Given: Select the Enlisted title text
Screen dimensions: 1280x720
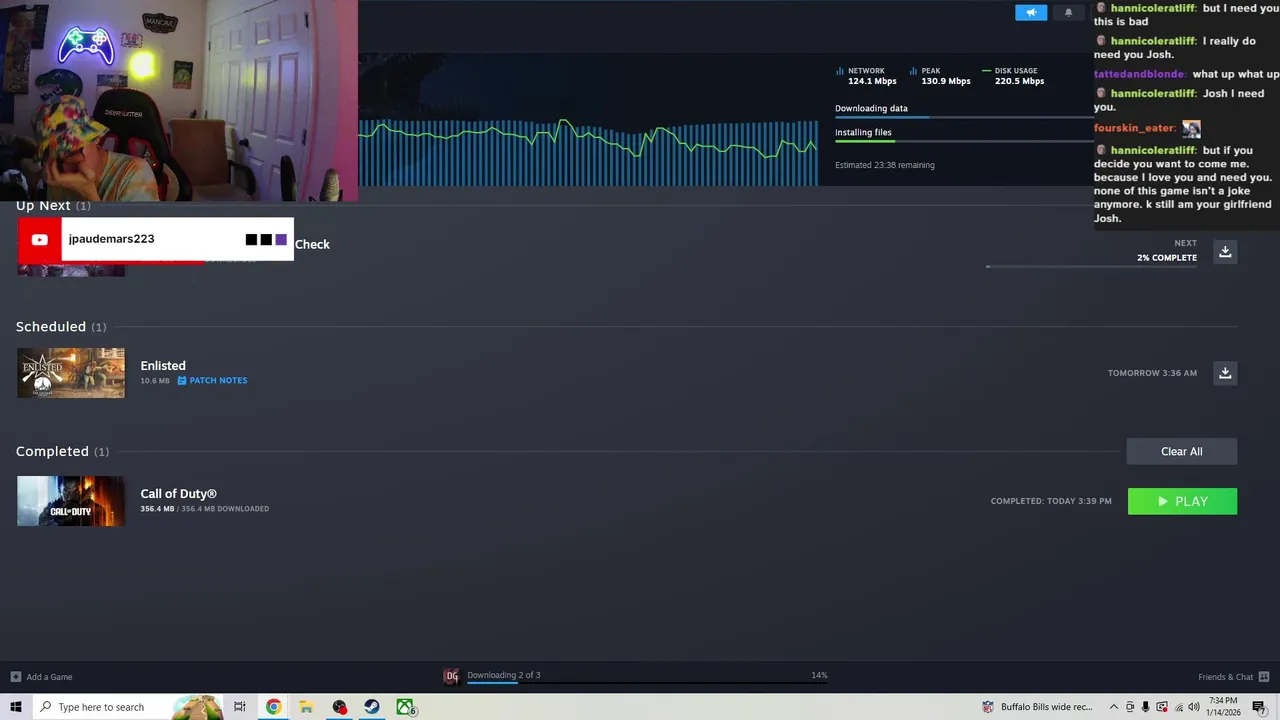Looking at the screenshot, I should click(x=163, y=366).
